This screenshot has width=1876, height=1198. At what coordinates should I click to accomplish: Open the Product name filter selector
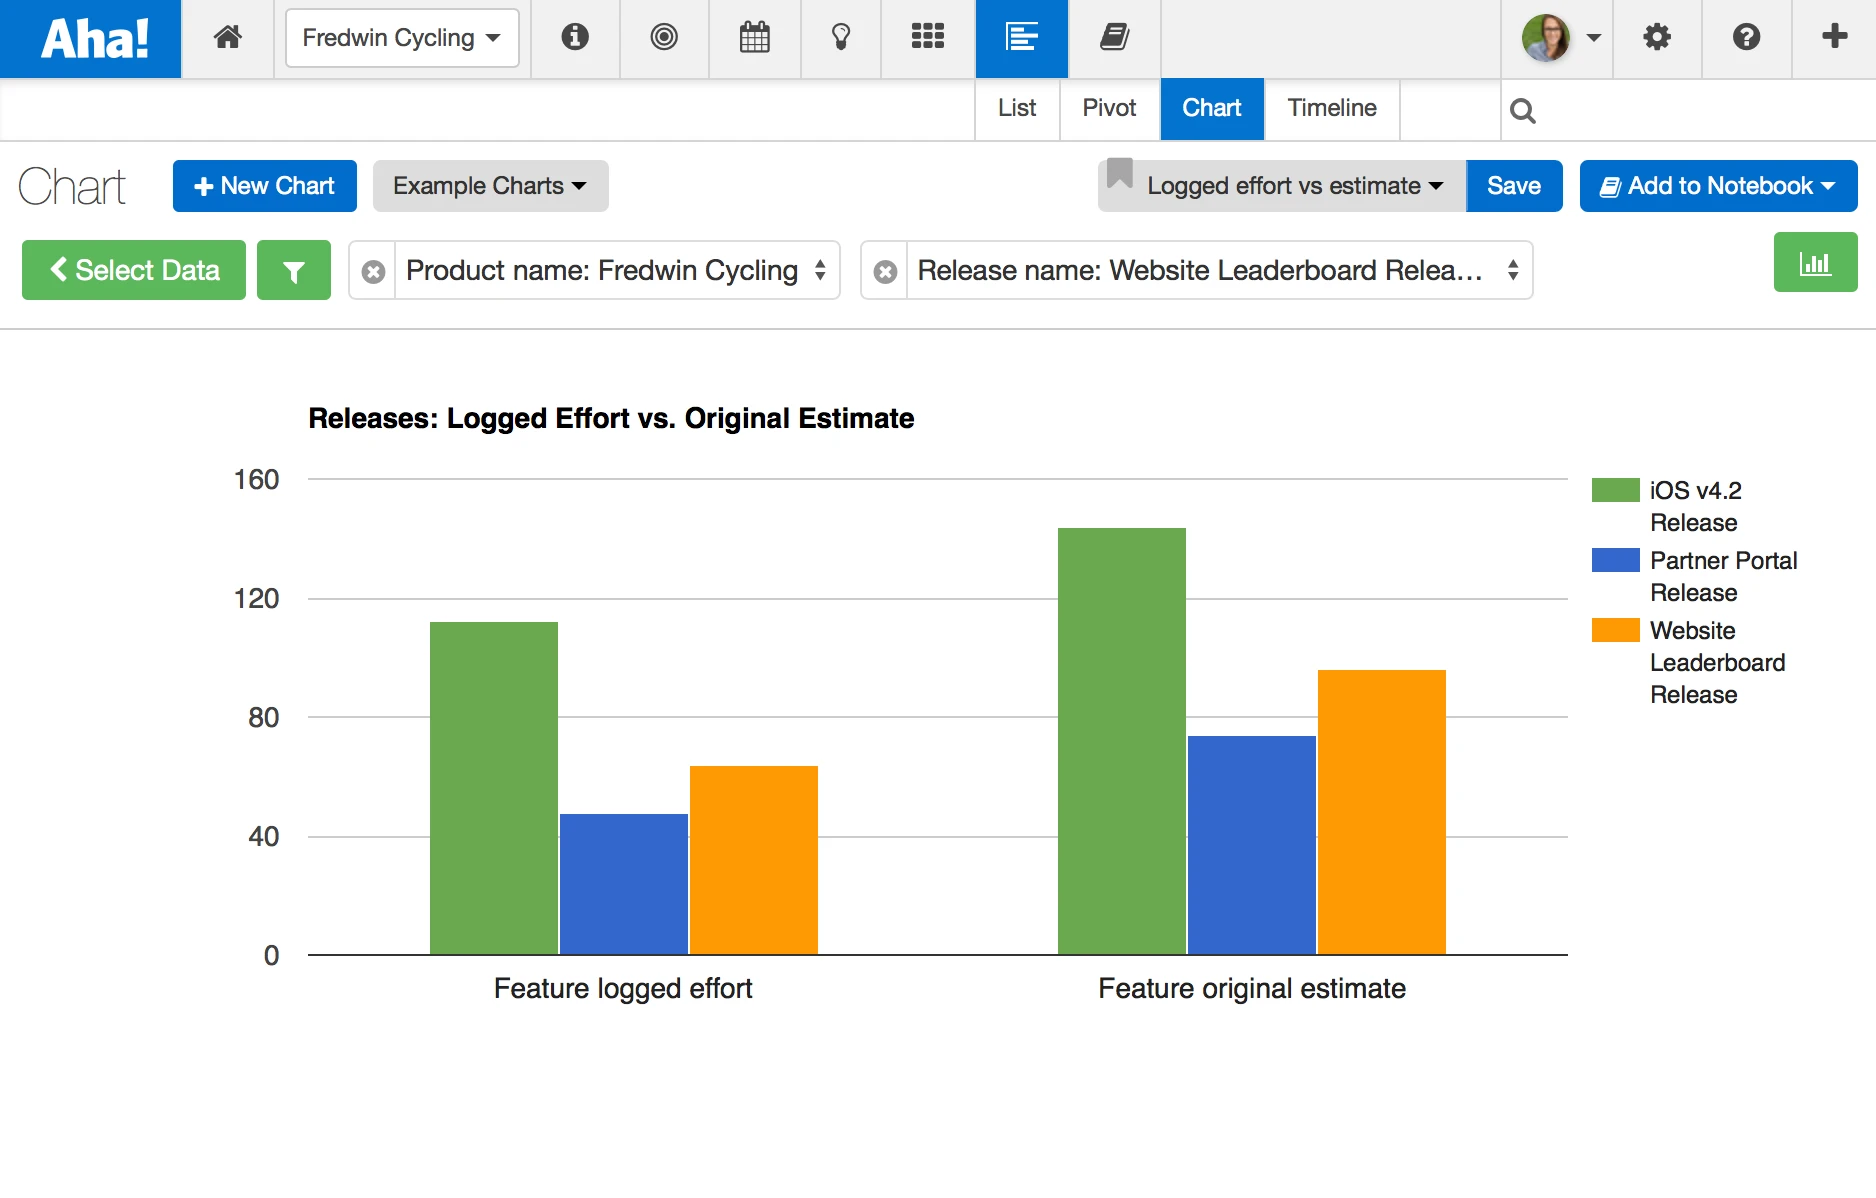point(617,270)
